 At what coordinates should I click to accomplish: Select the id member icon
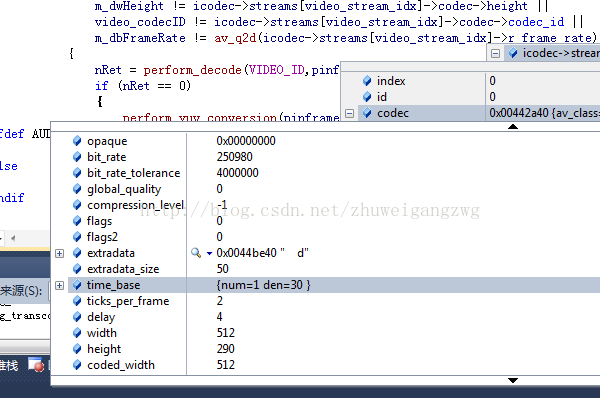[x=367, y=97]
